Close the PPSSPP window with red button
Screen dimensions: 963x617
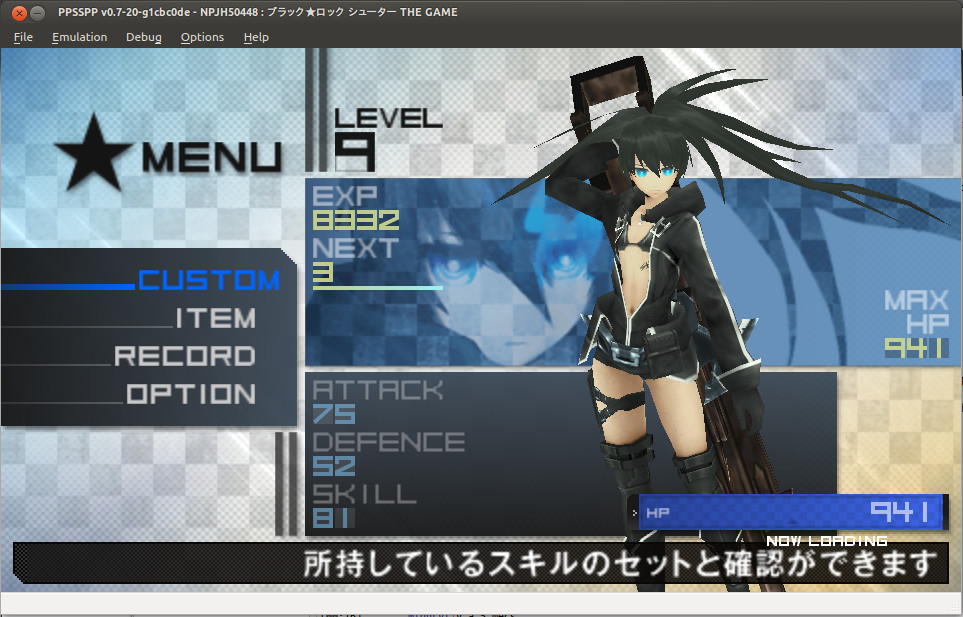click(20, 12)
